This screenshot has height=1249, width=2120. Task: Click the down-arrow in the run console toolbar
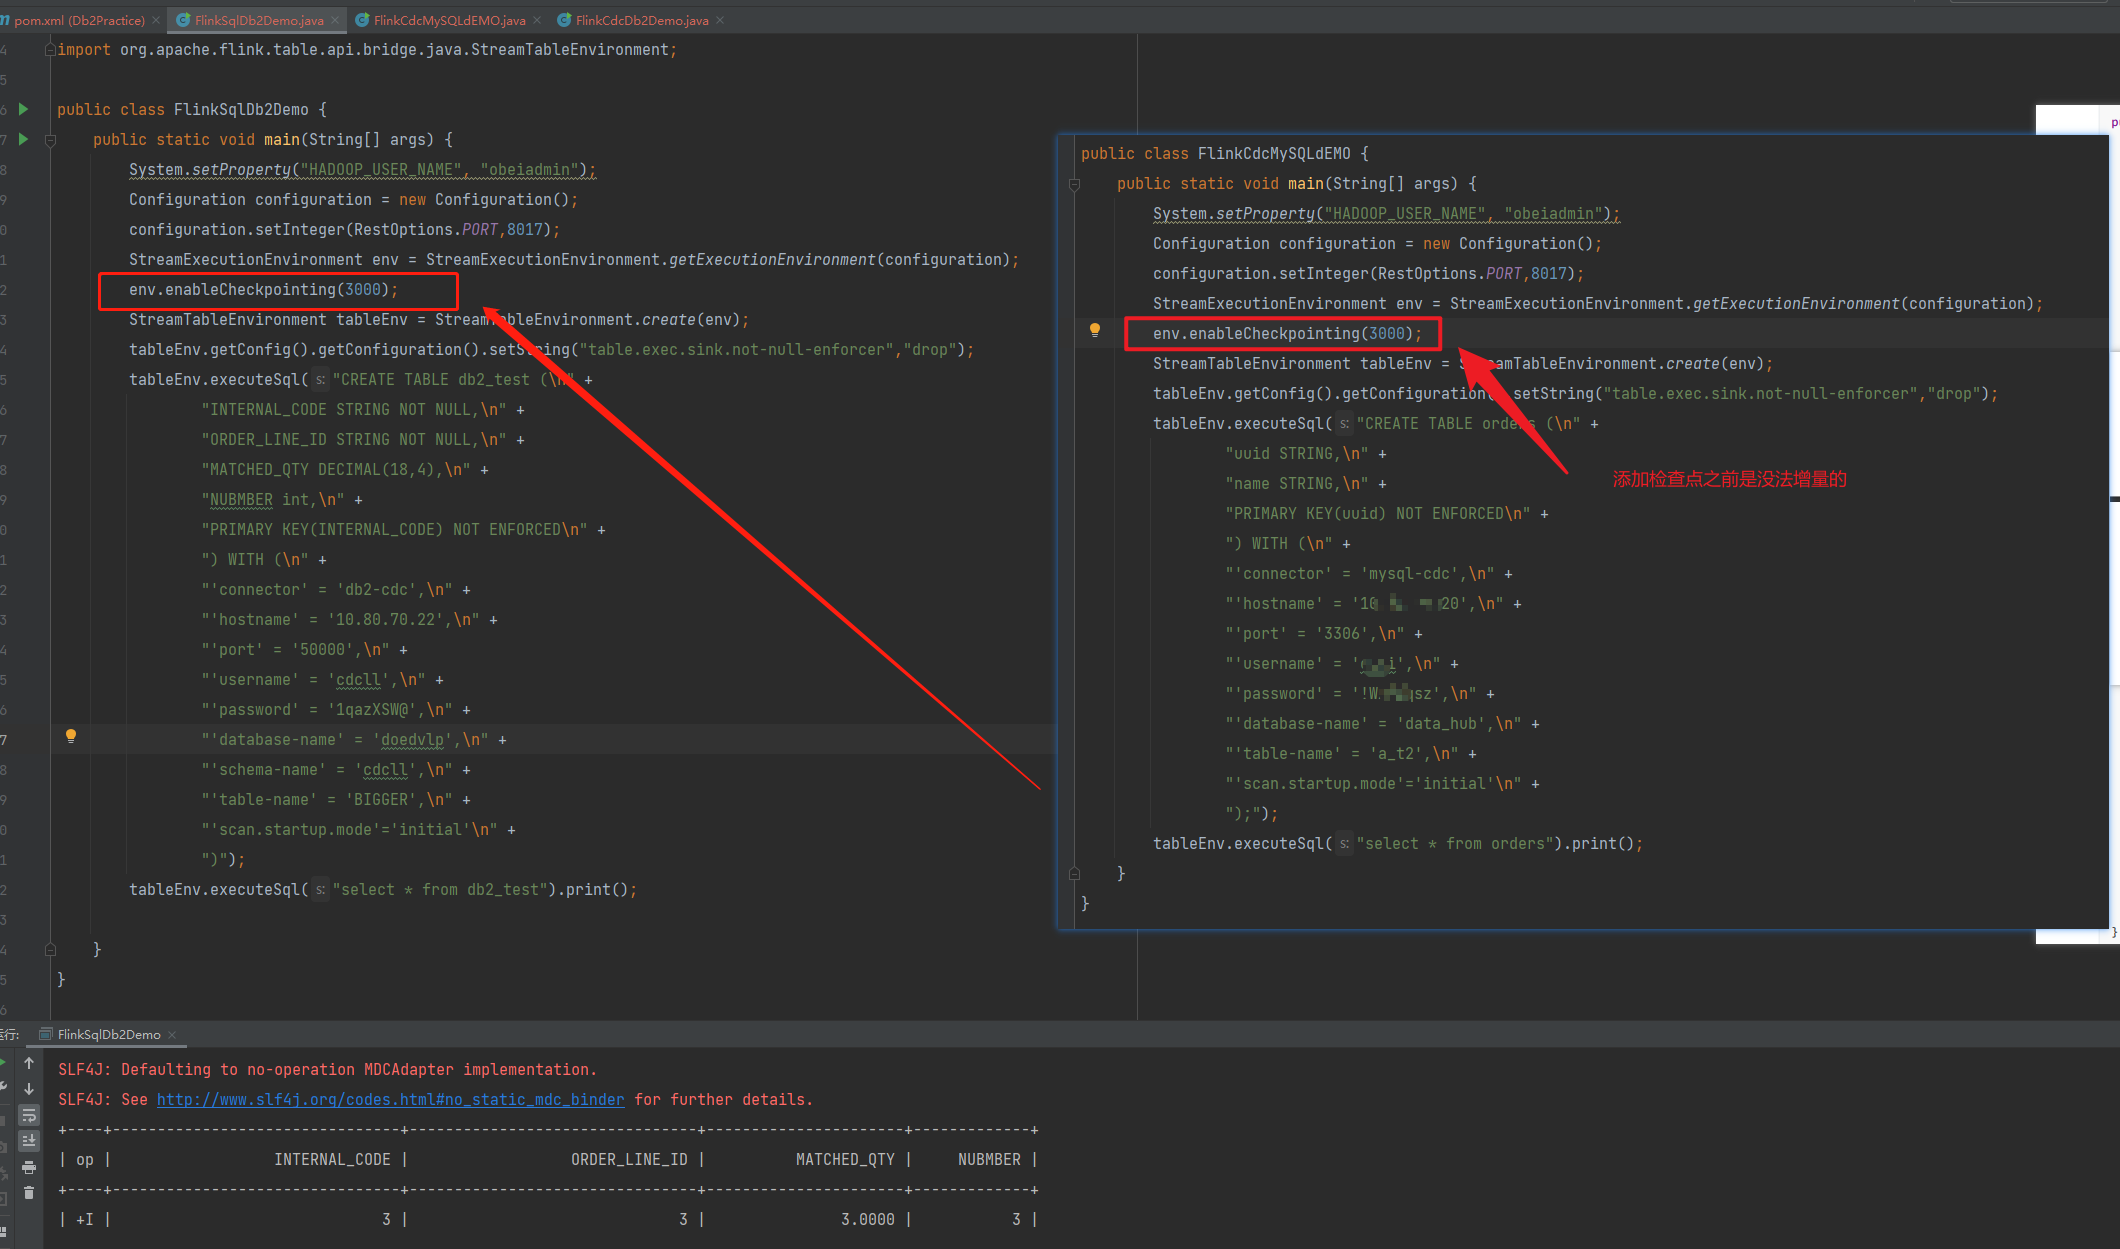tap(29, 1089)
